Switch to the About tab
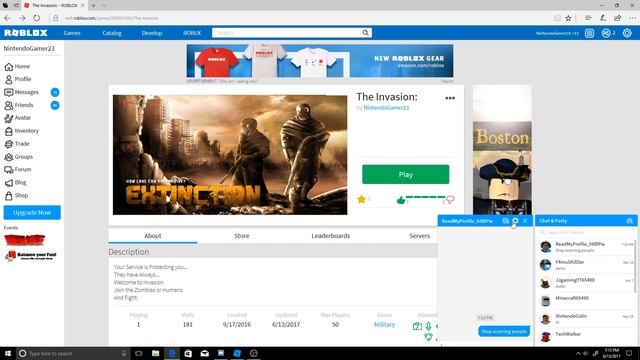The width and height of the screenshot is (640, 360). (153, 236)
